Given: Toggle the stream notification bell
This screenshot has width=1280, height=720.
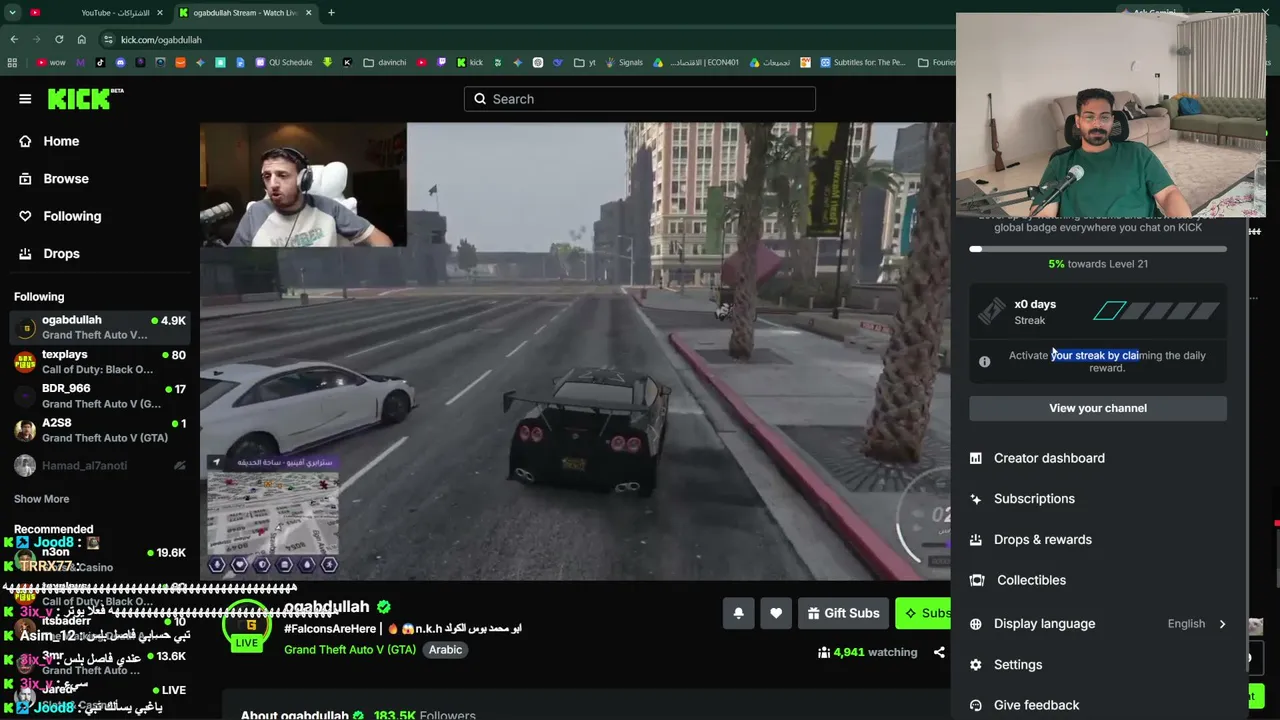Looking at the screenshot, I should (x=739, y=613).
